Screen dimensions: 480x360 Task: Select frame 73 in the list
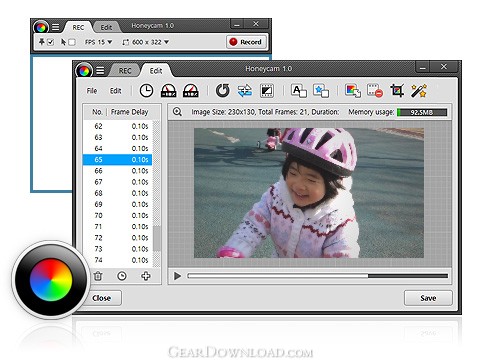tap(118, 249)
